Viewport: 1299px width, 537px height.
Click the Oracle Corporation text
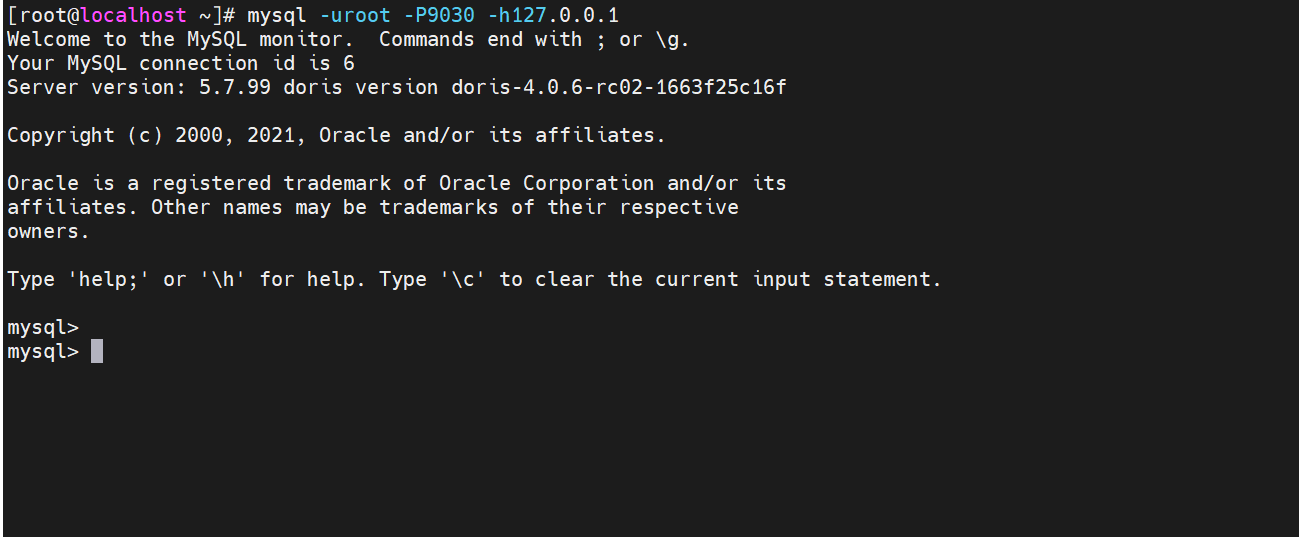[547, 184]
